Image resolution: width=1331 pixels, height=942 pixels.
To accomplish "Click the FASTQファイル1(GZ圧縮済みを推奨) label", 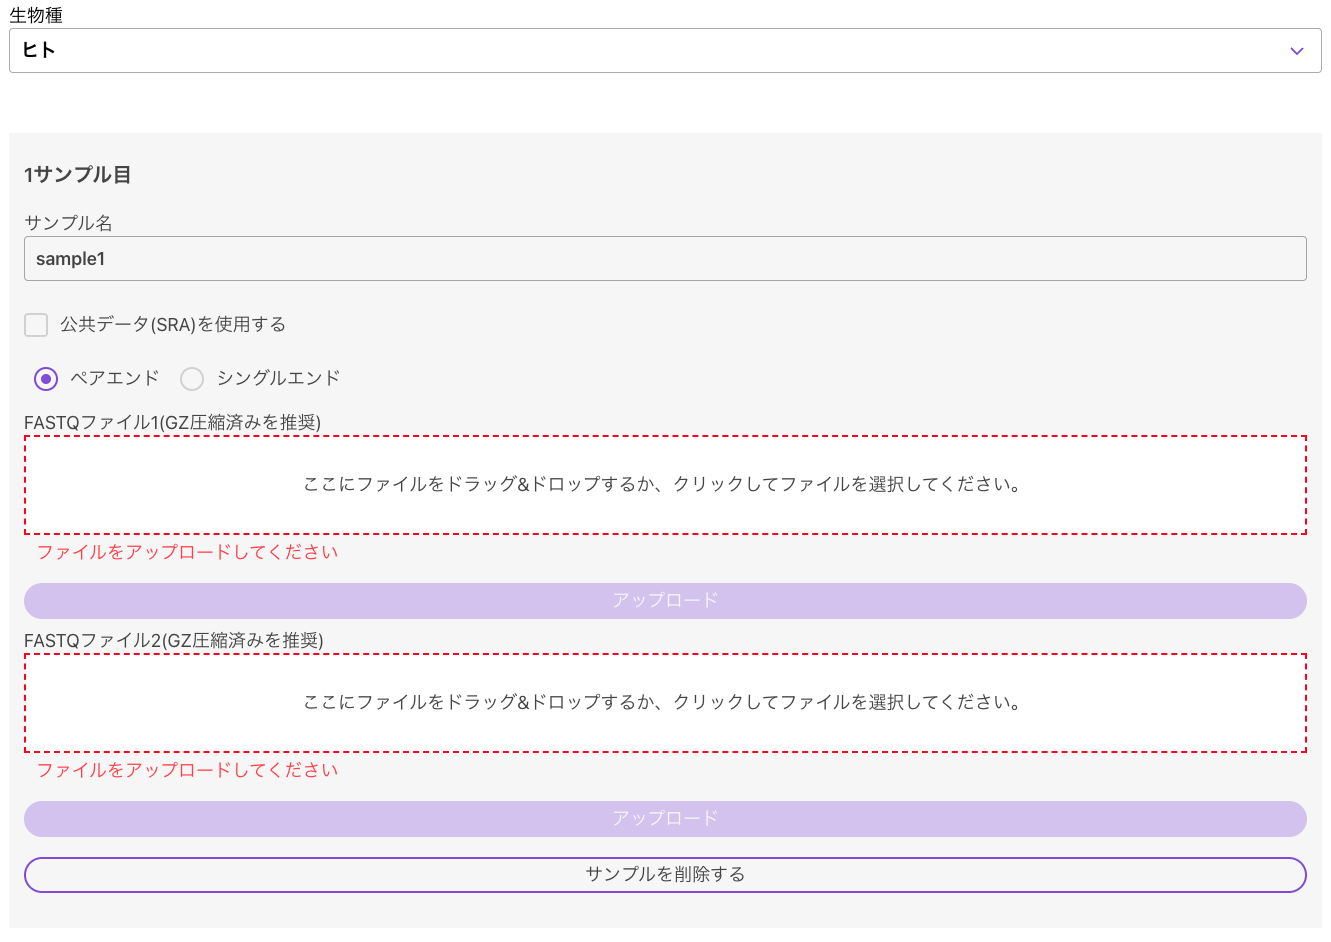I will click(172, 423).
